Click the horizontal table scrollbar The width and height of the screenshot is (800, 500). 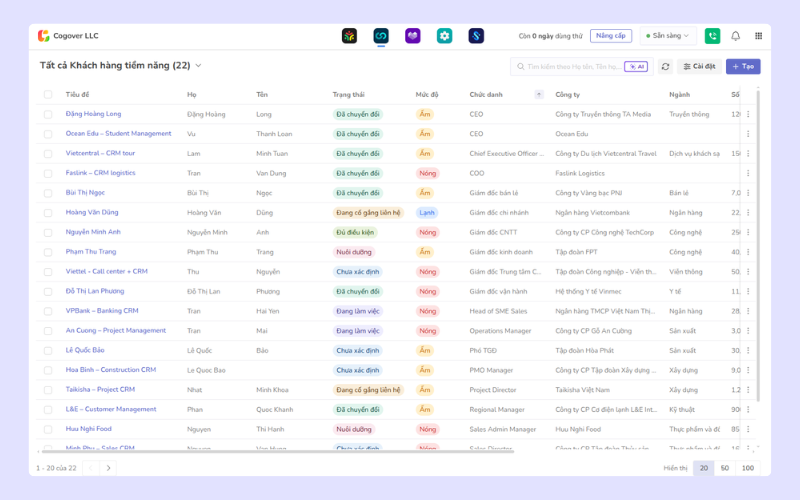278,451
